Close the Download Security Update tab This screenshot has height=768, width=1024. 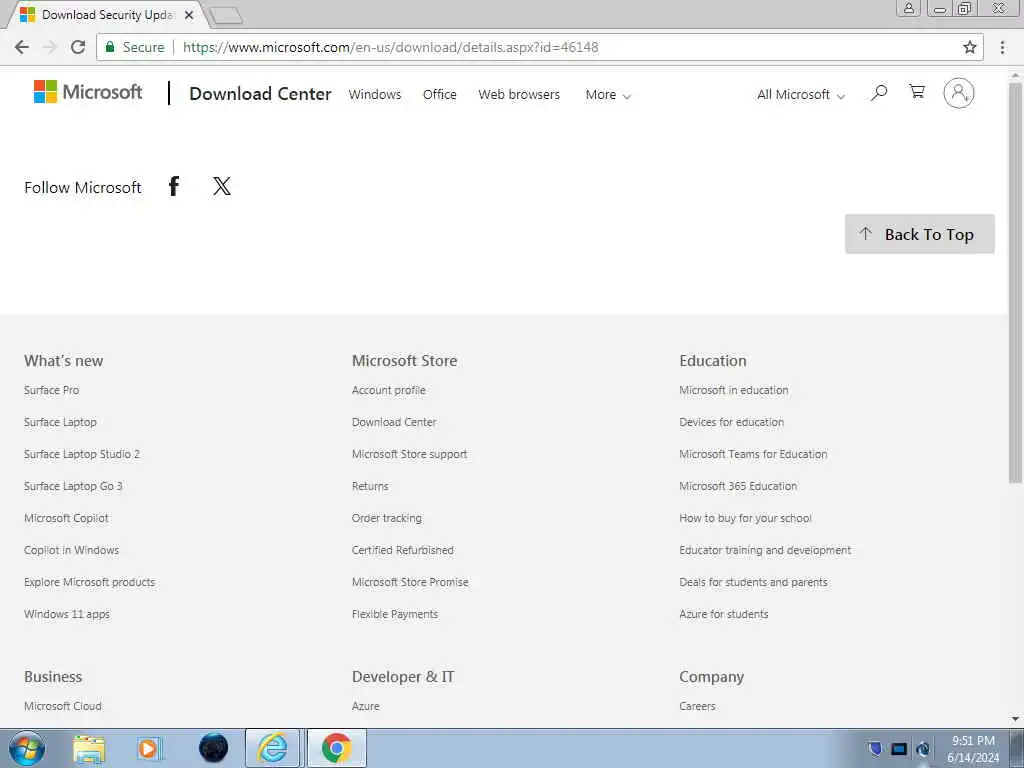click(189, 14)
